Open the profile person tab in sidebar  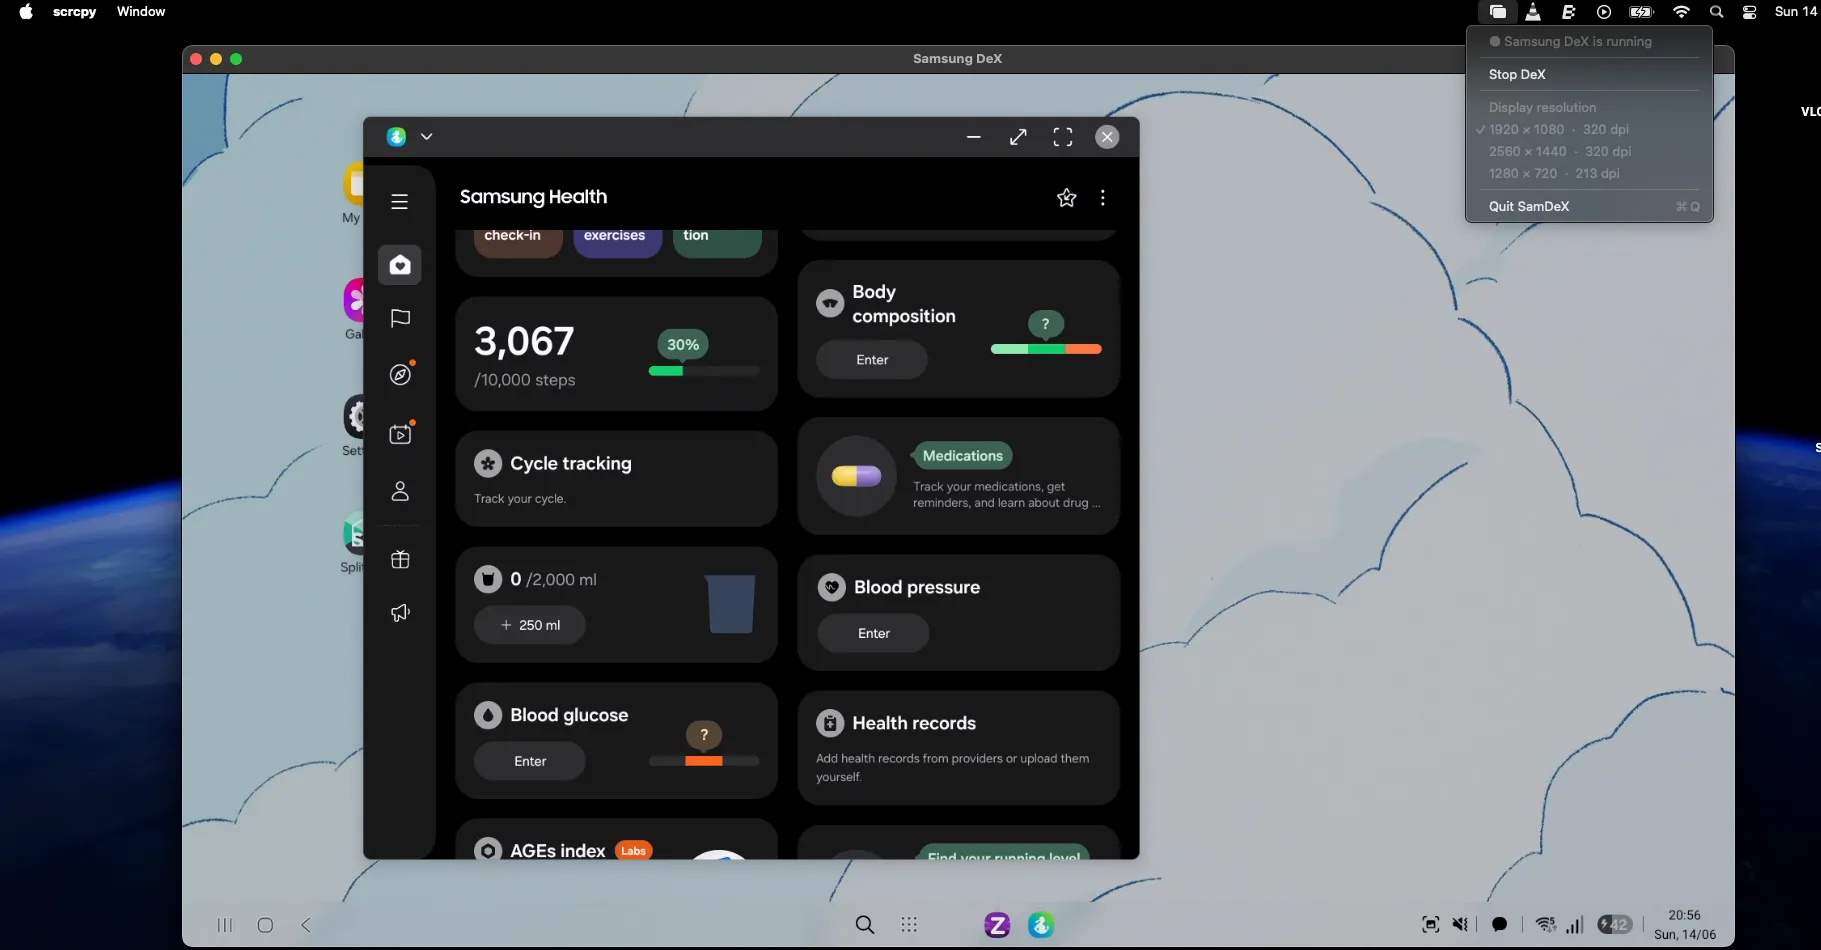[x=400, y=491]
